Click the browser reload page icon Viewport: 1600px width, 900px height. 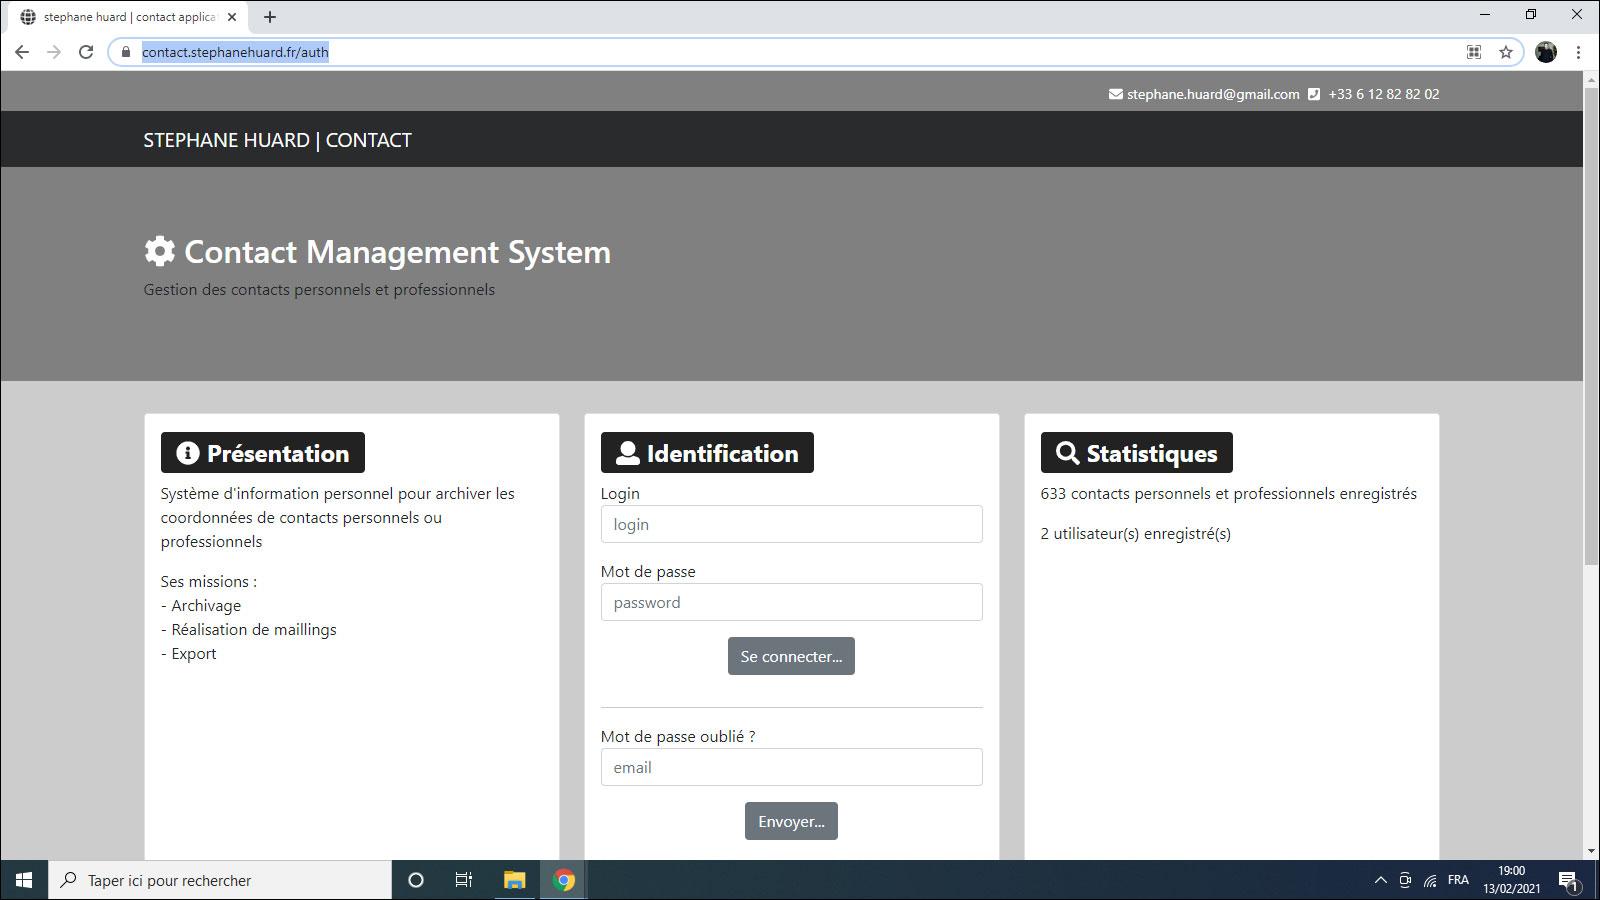click(x=86, y=52)
